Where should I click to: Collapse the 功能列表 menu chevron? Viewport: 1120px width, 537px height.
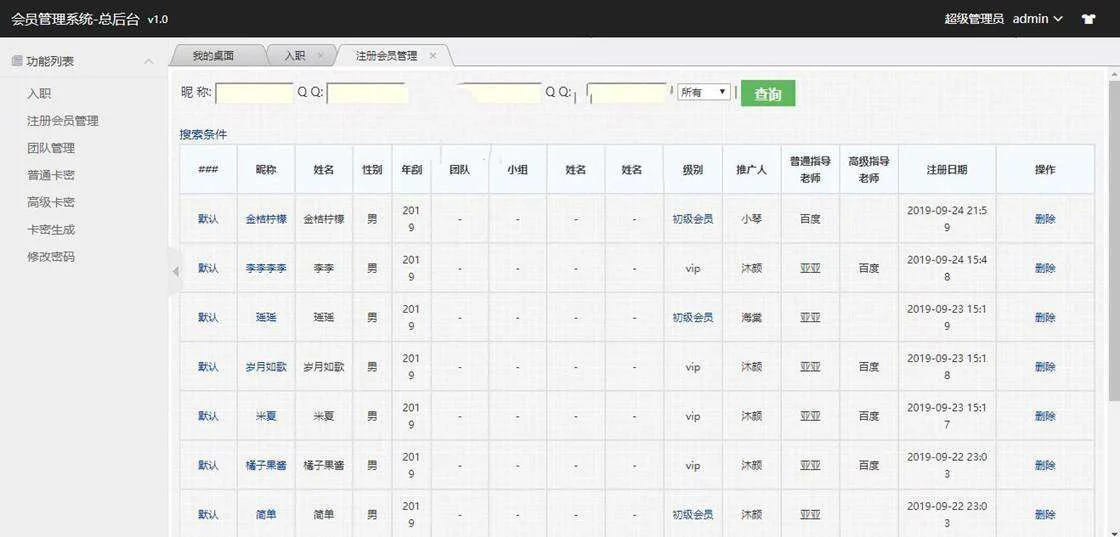[149, 62]
